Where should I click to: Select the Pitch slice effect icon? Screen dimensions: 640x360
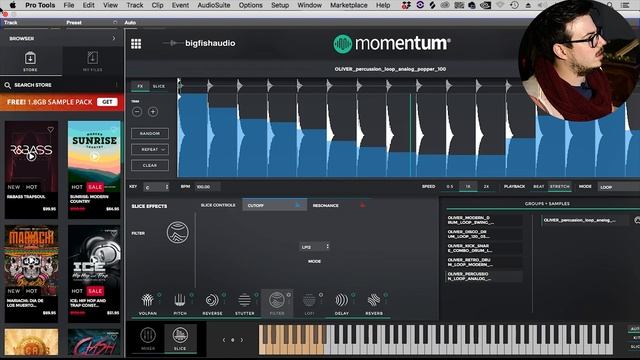click(x=180, y=300)
